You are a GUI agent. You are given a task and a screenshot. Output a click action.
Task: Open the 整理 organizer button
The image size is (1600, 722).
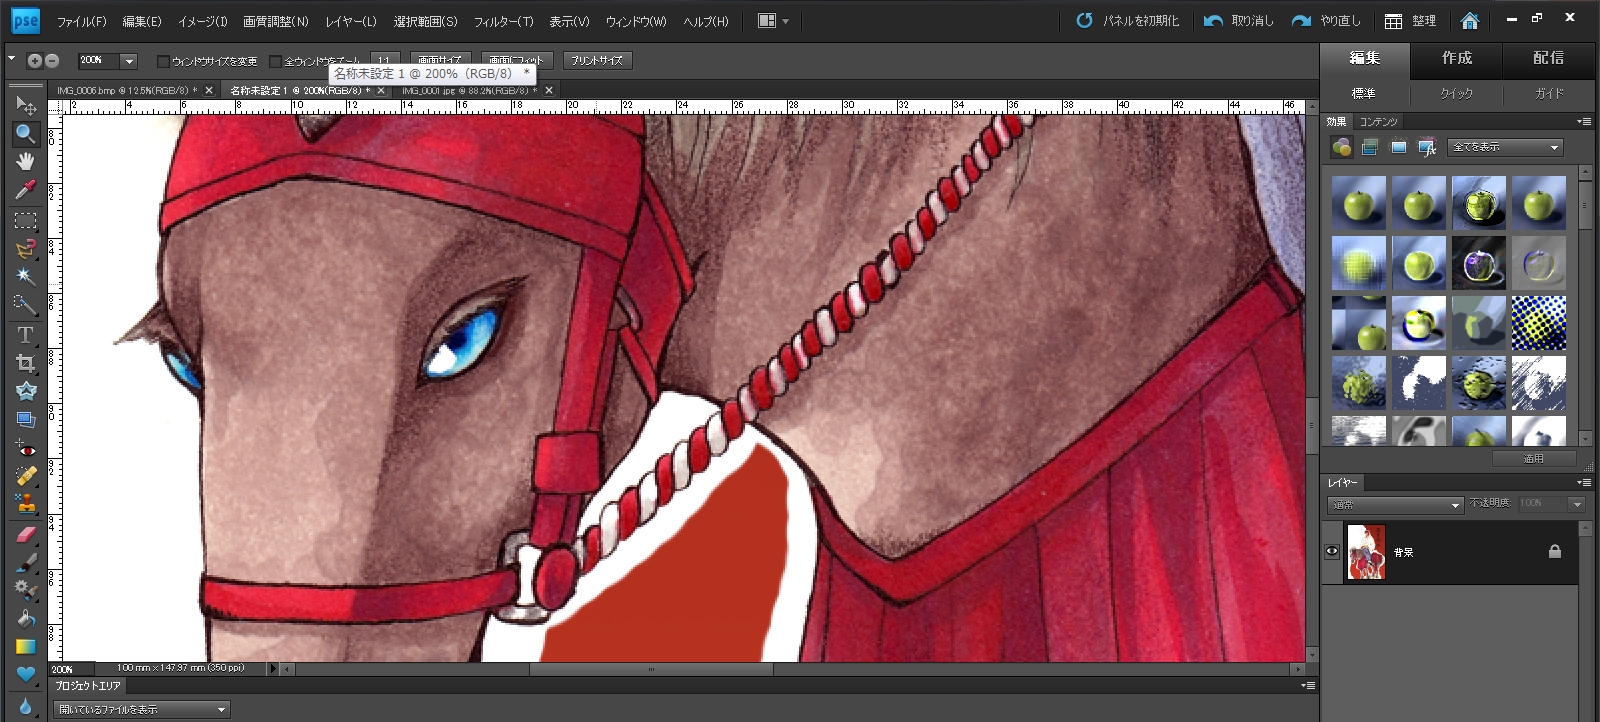point(1411,21)
